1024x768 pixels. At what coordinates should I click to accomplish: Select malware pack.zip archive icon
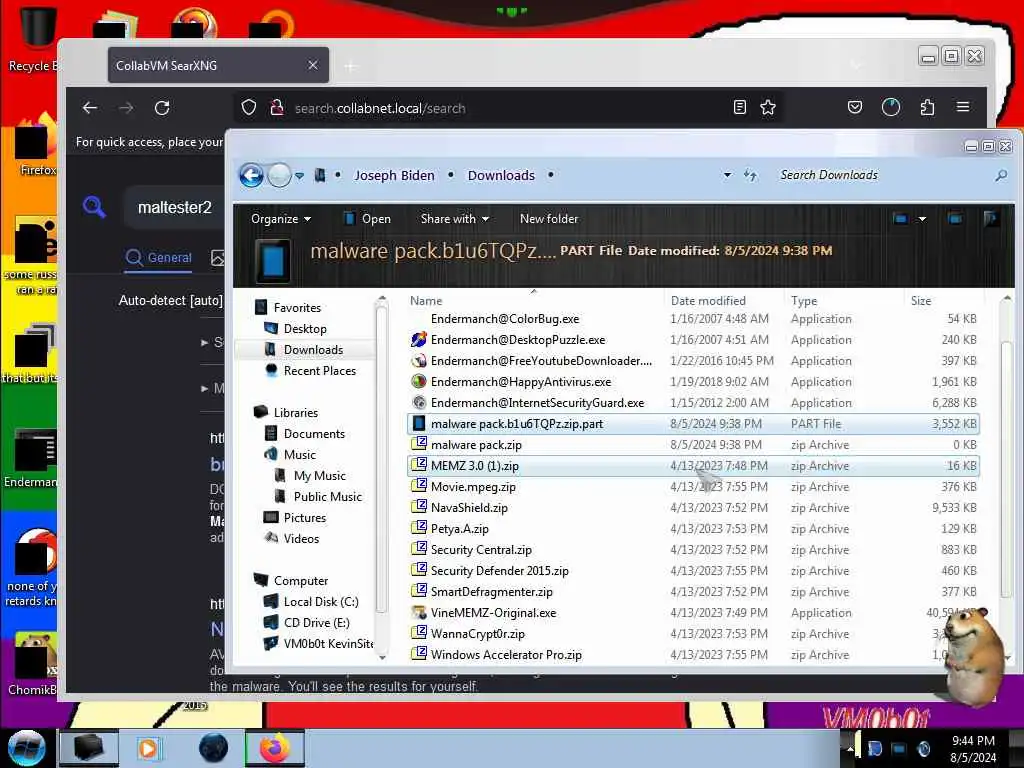point(419,445)
